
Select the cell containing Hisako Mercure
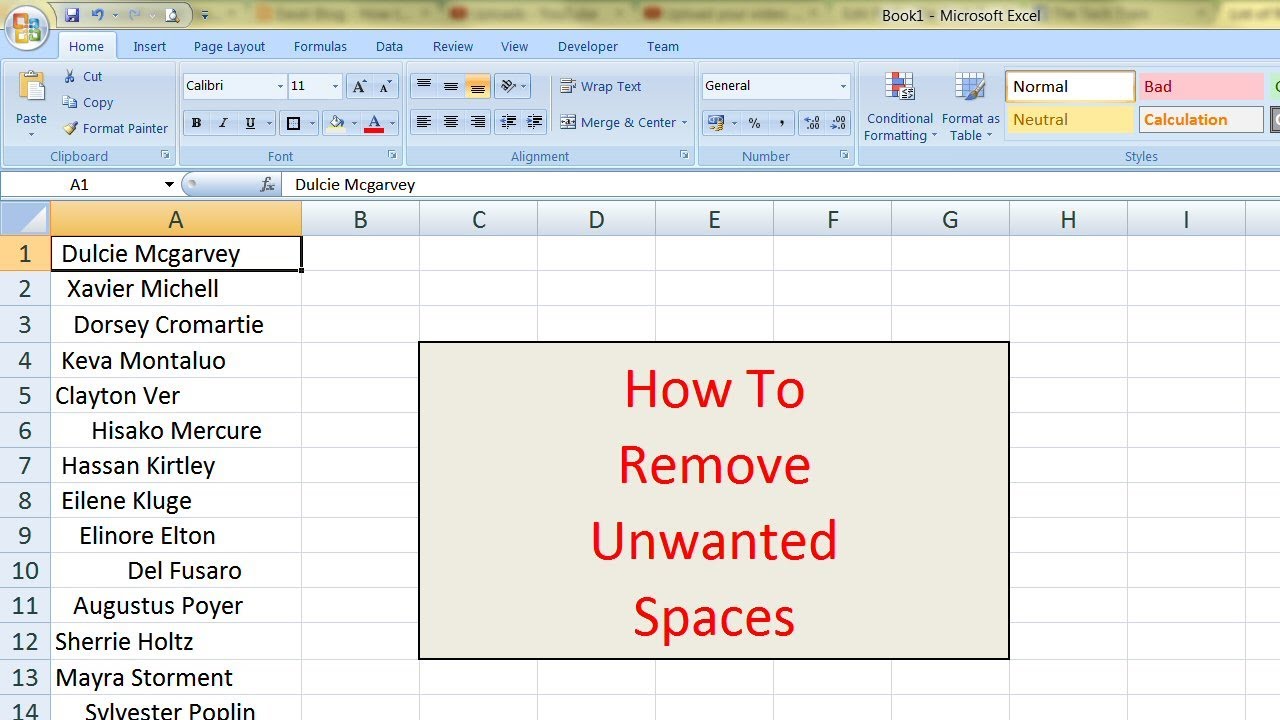click(176, 430)
